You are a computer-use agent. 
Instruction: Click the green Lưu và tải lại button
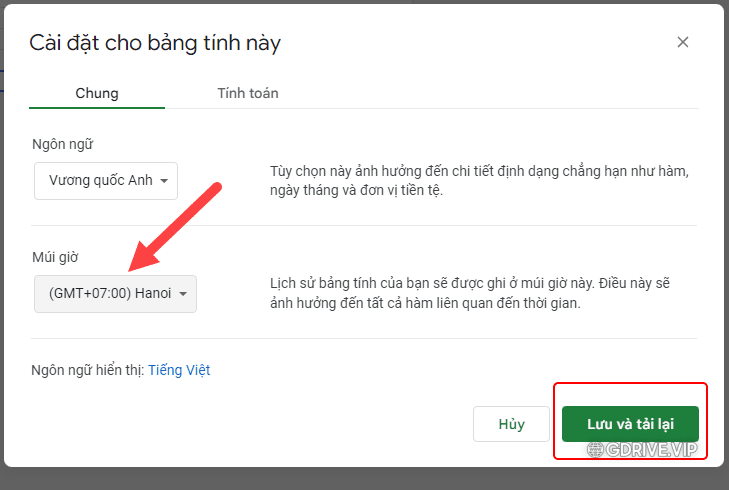[630, 424]
